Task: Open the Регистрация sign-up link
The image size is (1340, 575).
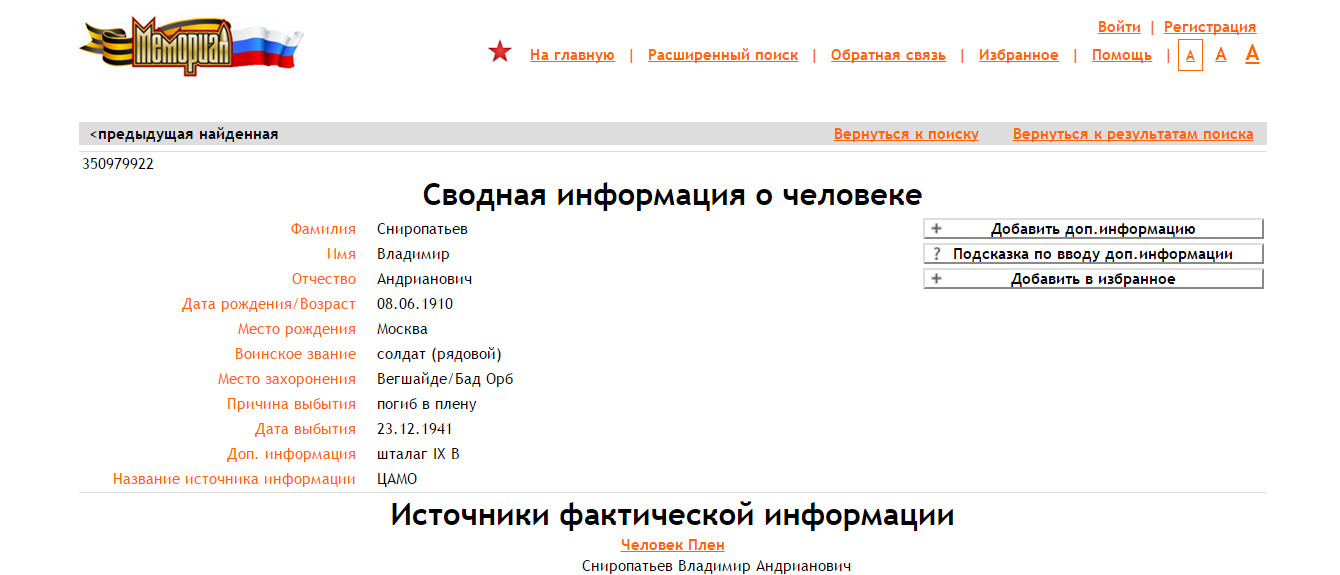Action: click(x=1210, y=27)
